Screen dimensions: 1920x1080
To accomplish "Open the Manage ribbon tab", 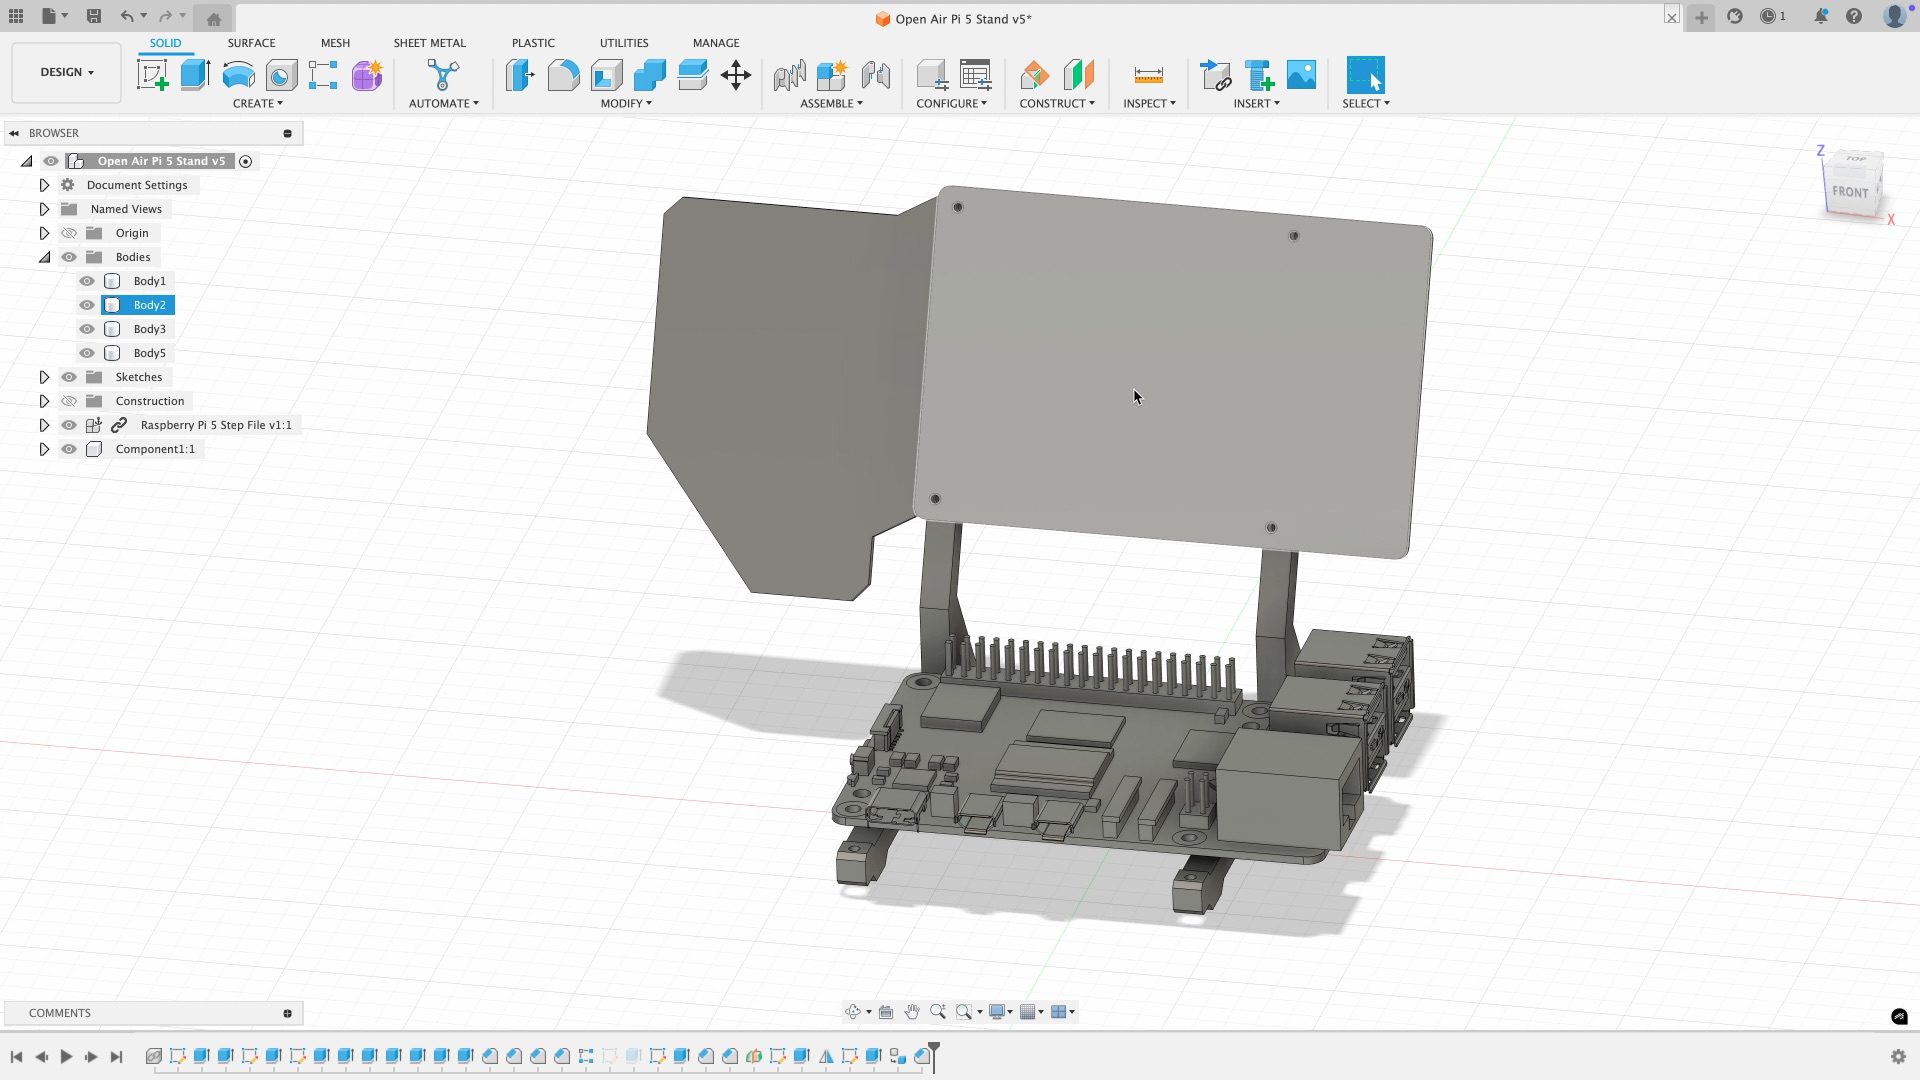I will point(716,43).
